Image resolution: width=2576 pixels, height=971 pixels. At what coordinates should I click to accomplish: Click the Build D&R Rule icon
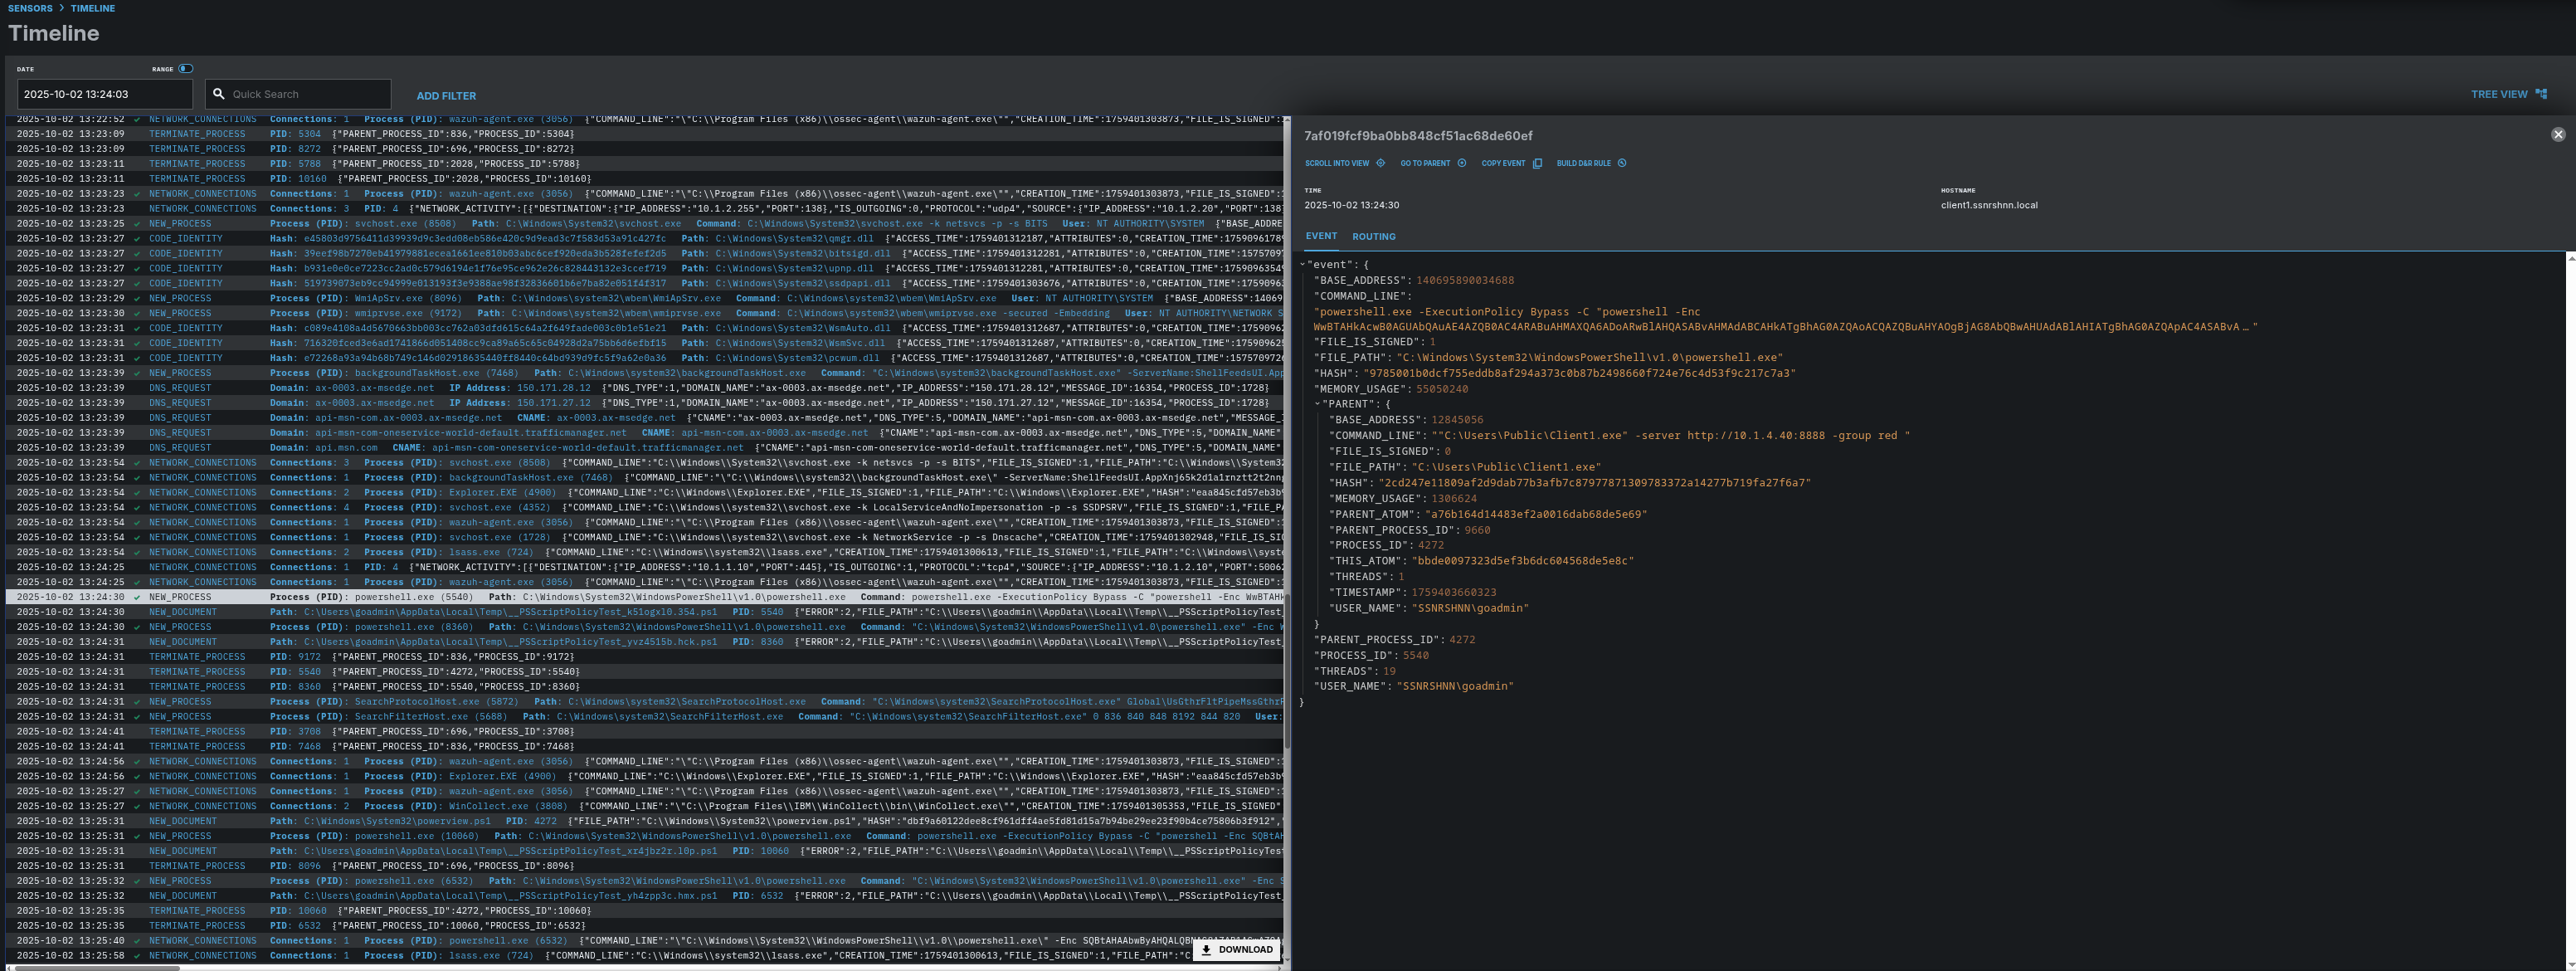click(1621, 163)
